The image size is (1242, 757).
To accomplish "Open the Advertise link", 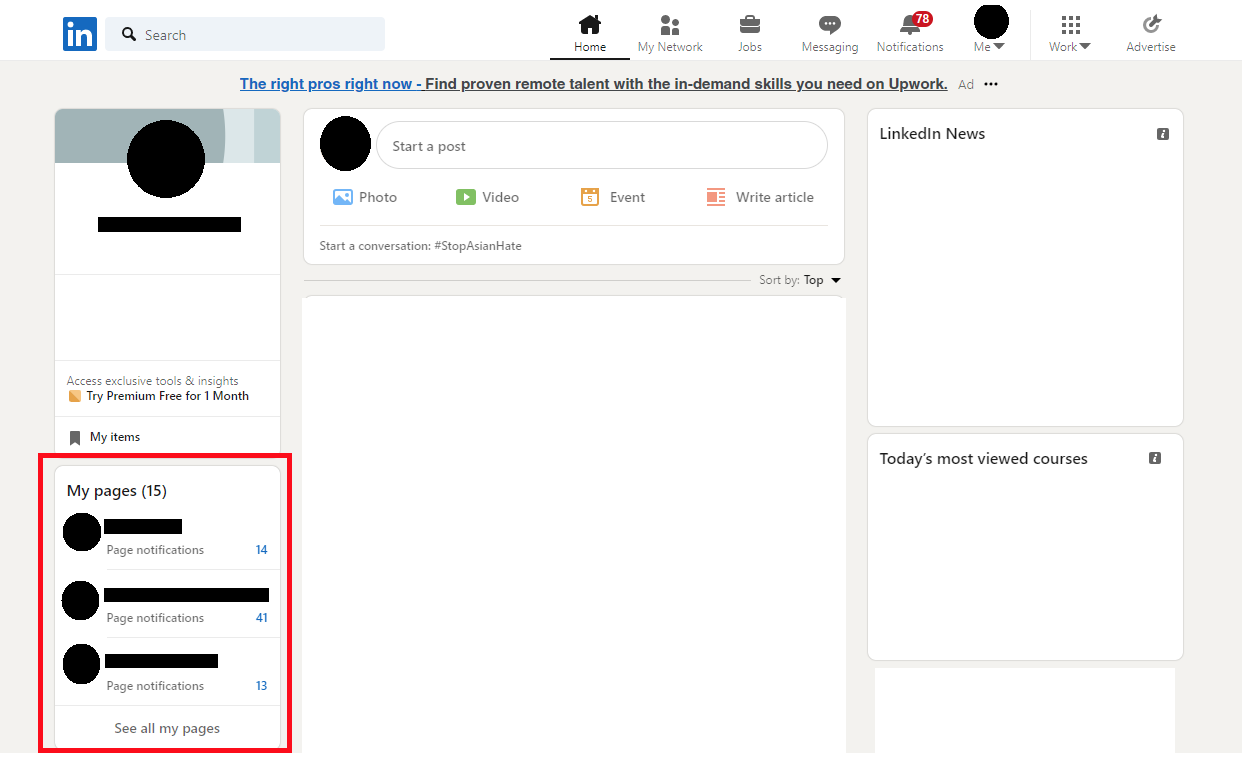I will tap(1151, 34).
